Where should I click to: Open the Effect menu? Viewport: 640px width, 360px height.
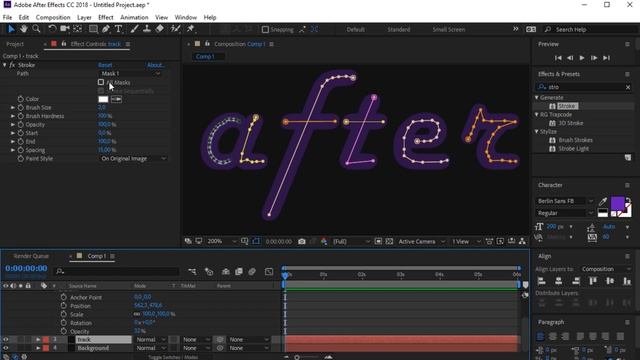106,17
